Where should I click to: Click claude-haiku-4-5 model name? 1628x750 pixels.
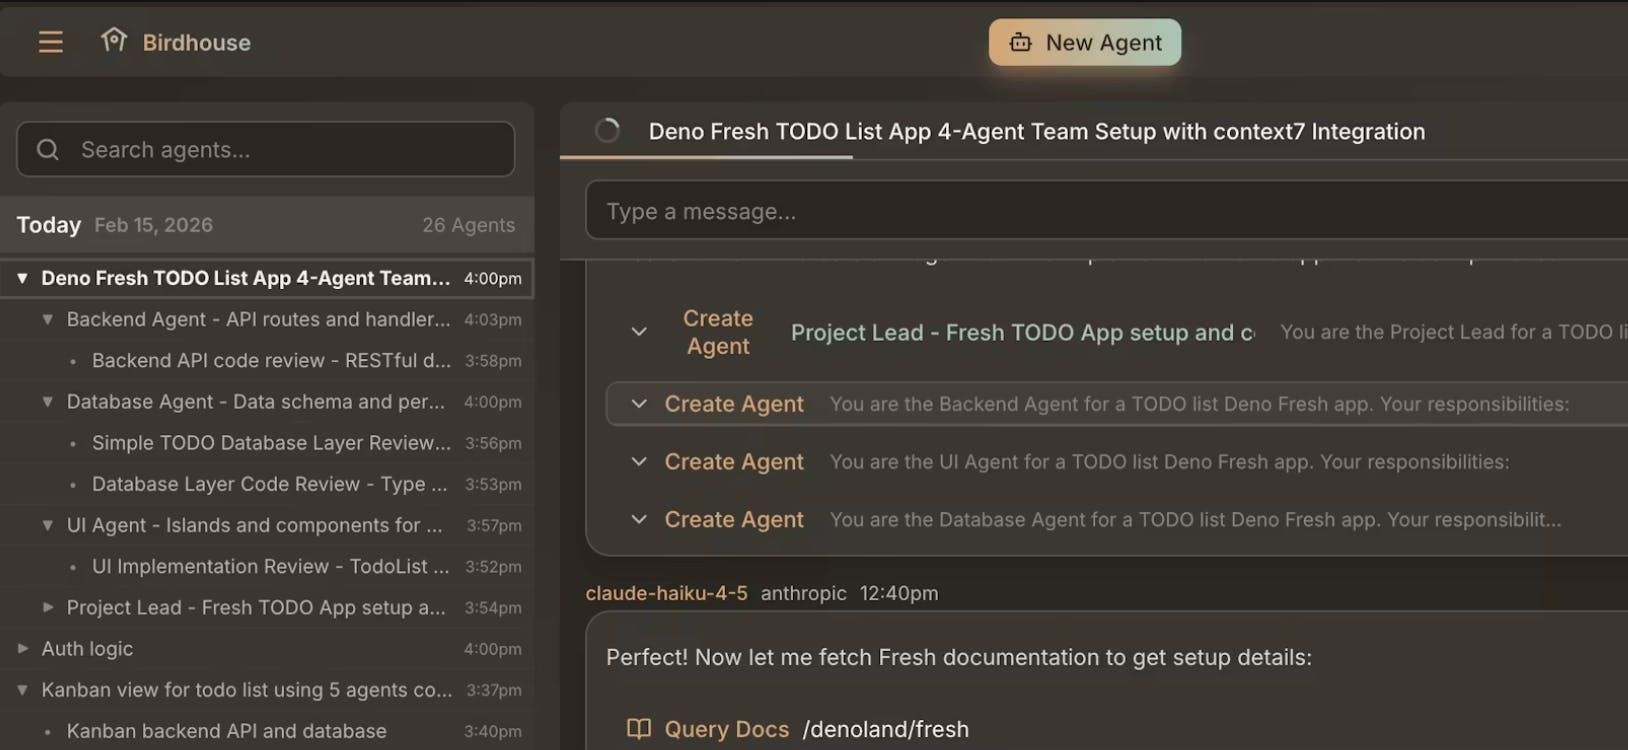[666, 593]
